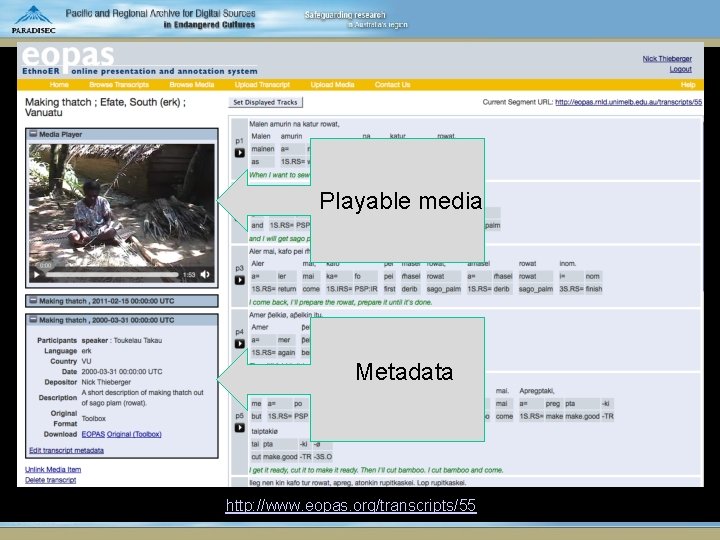Open Browse Transcripts in the navigation bar
720x540 pixels.
click(x=119, y=84)
